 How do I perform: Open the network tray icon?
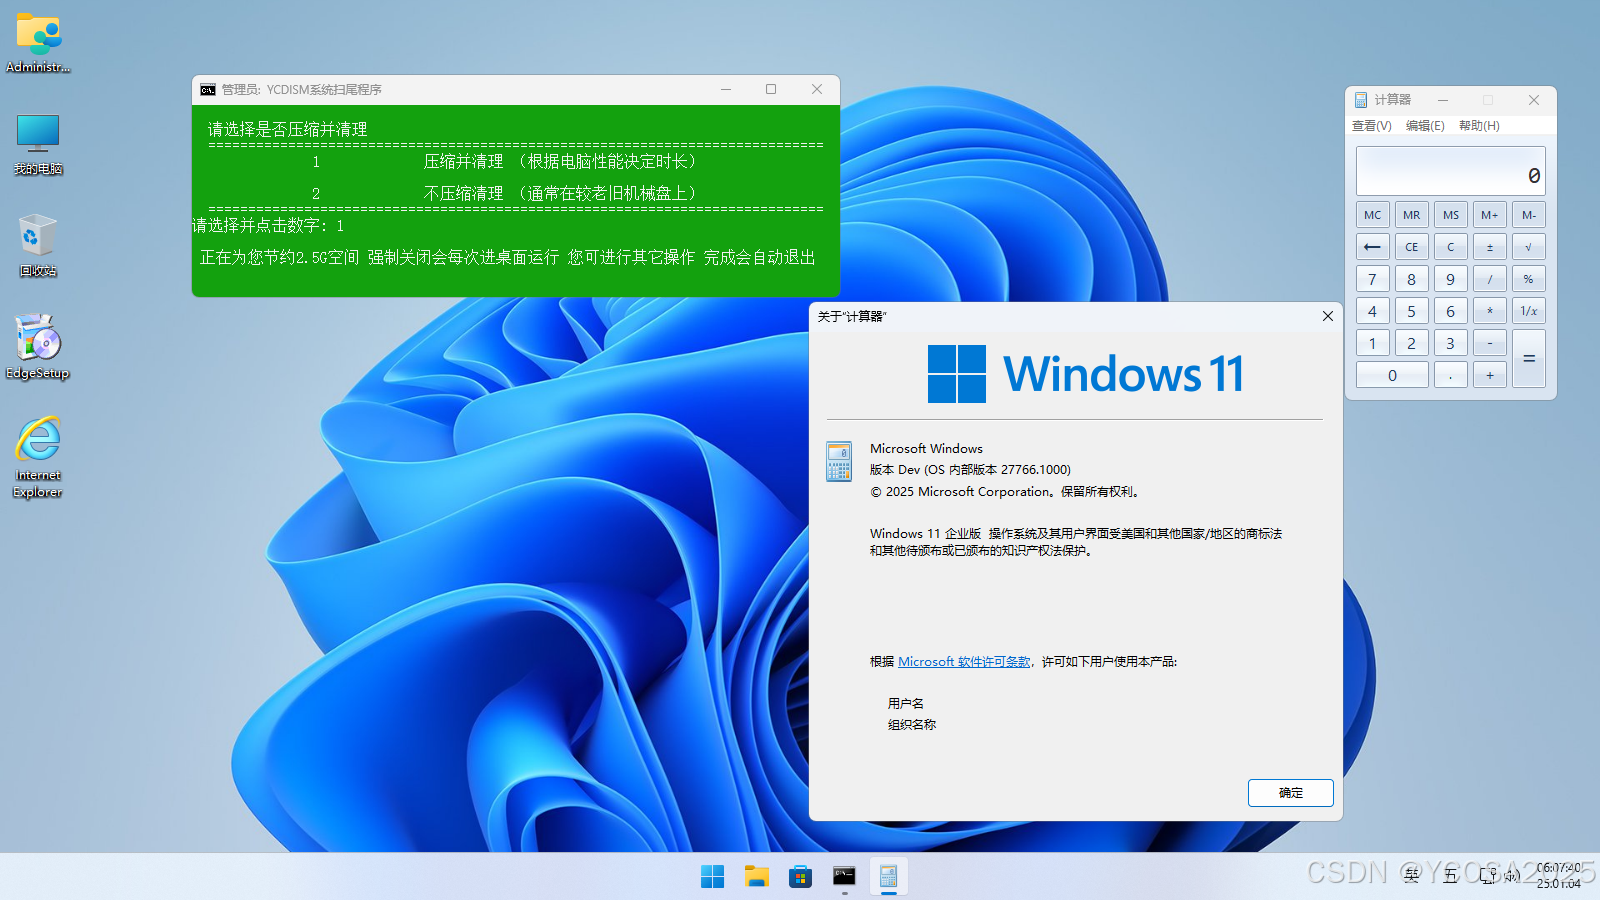(x=1488, y=876)
